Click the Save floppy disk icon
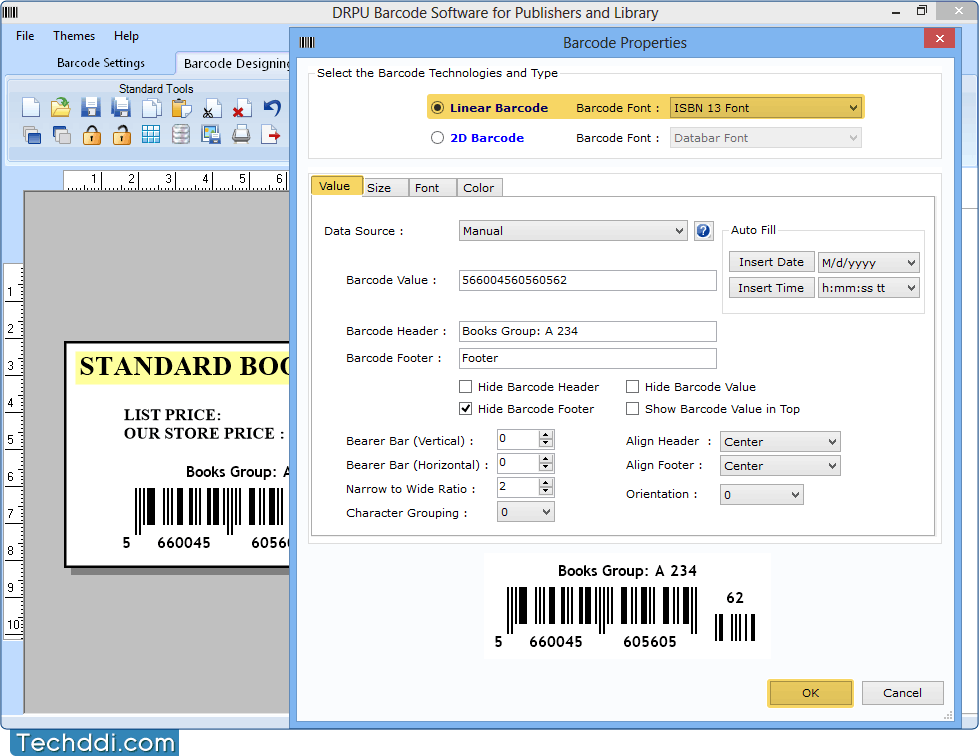Screen dimensions: 979x756 [91, 108]
